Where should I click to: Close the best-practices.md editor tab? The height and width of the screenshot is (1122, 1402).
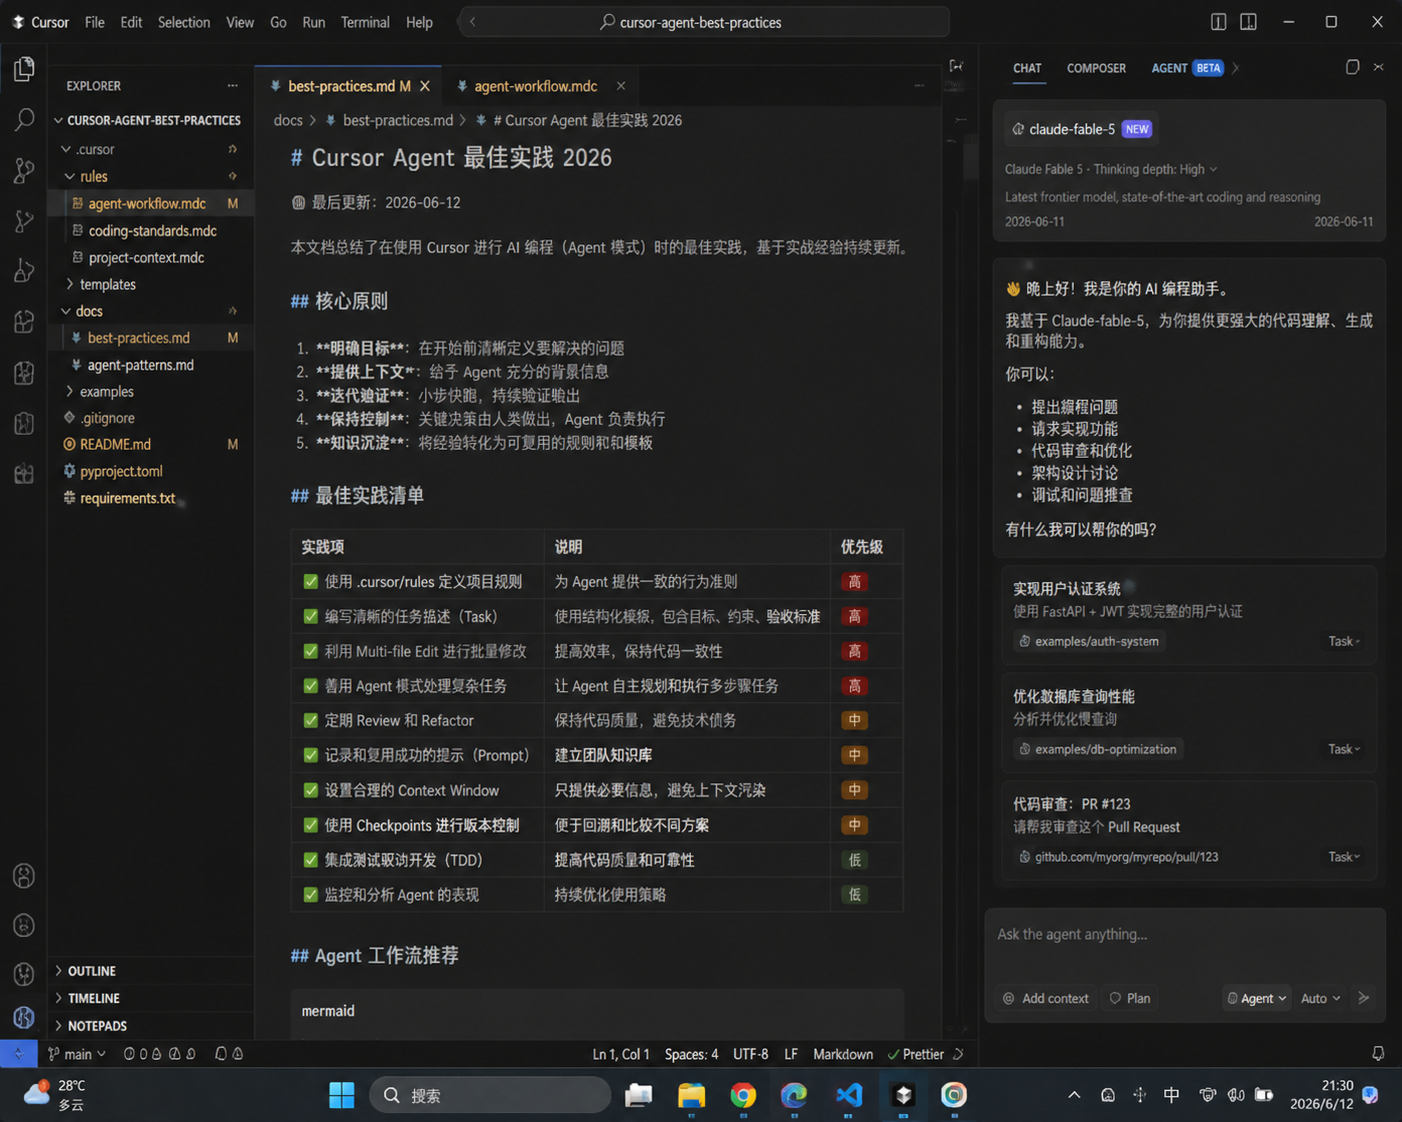click(x=425, y=86)
